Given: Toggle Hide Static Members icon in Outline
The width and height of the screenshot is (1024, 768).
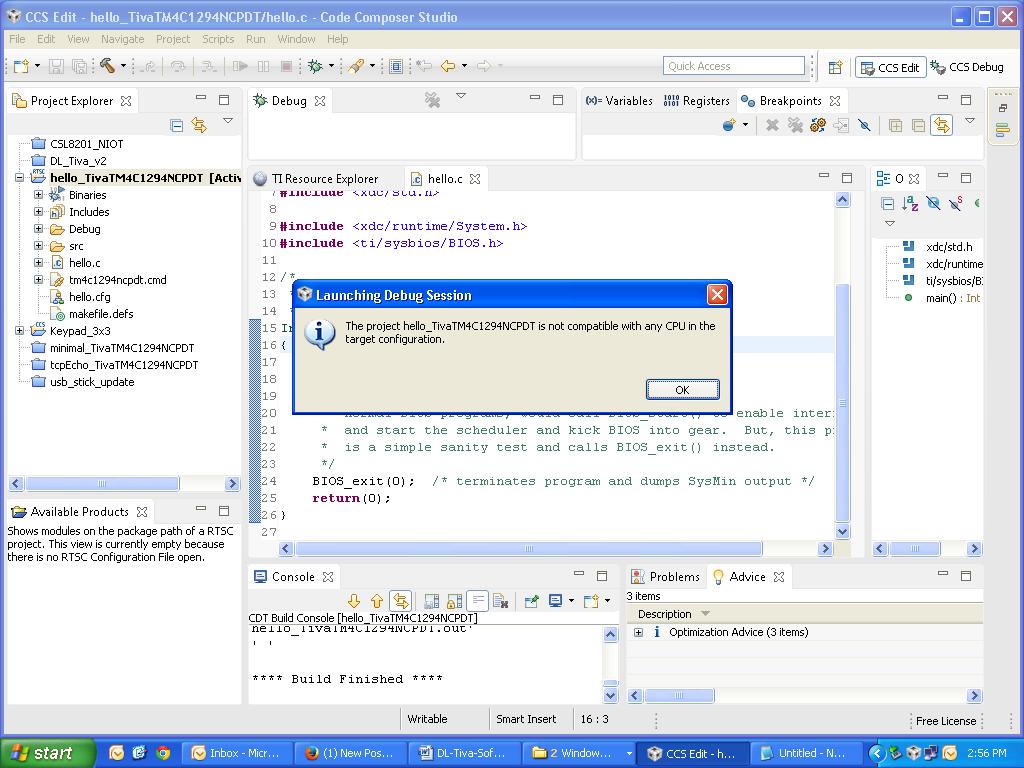Looking at the screenshot, I should pos(956,203).
